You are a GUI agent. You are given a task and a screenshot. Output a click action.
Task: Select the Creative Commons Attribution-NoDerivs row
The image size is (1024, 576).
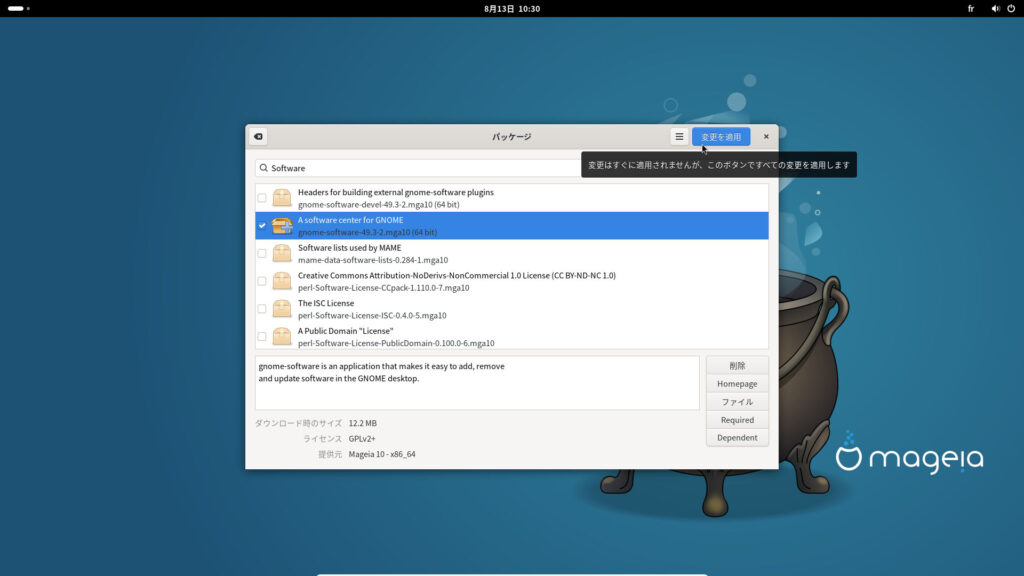point(511,281)
